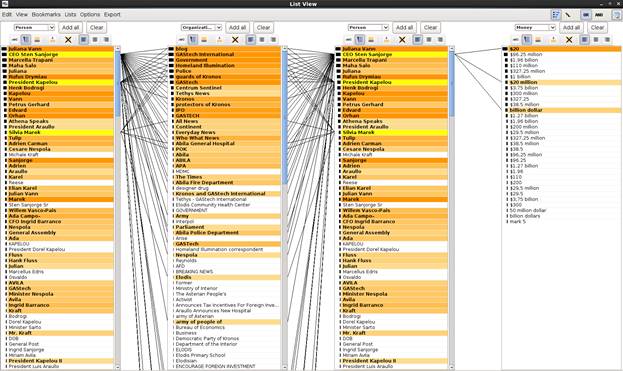
Task: Click Clear for Organization list
Action: (x=263, y=27)
